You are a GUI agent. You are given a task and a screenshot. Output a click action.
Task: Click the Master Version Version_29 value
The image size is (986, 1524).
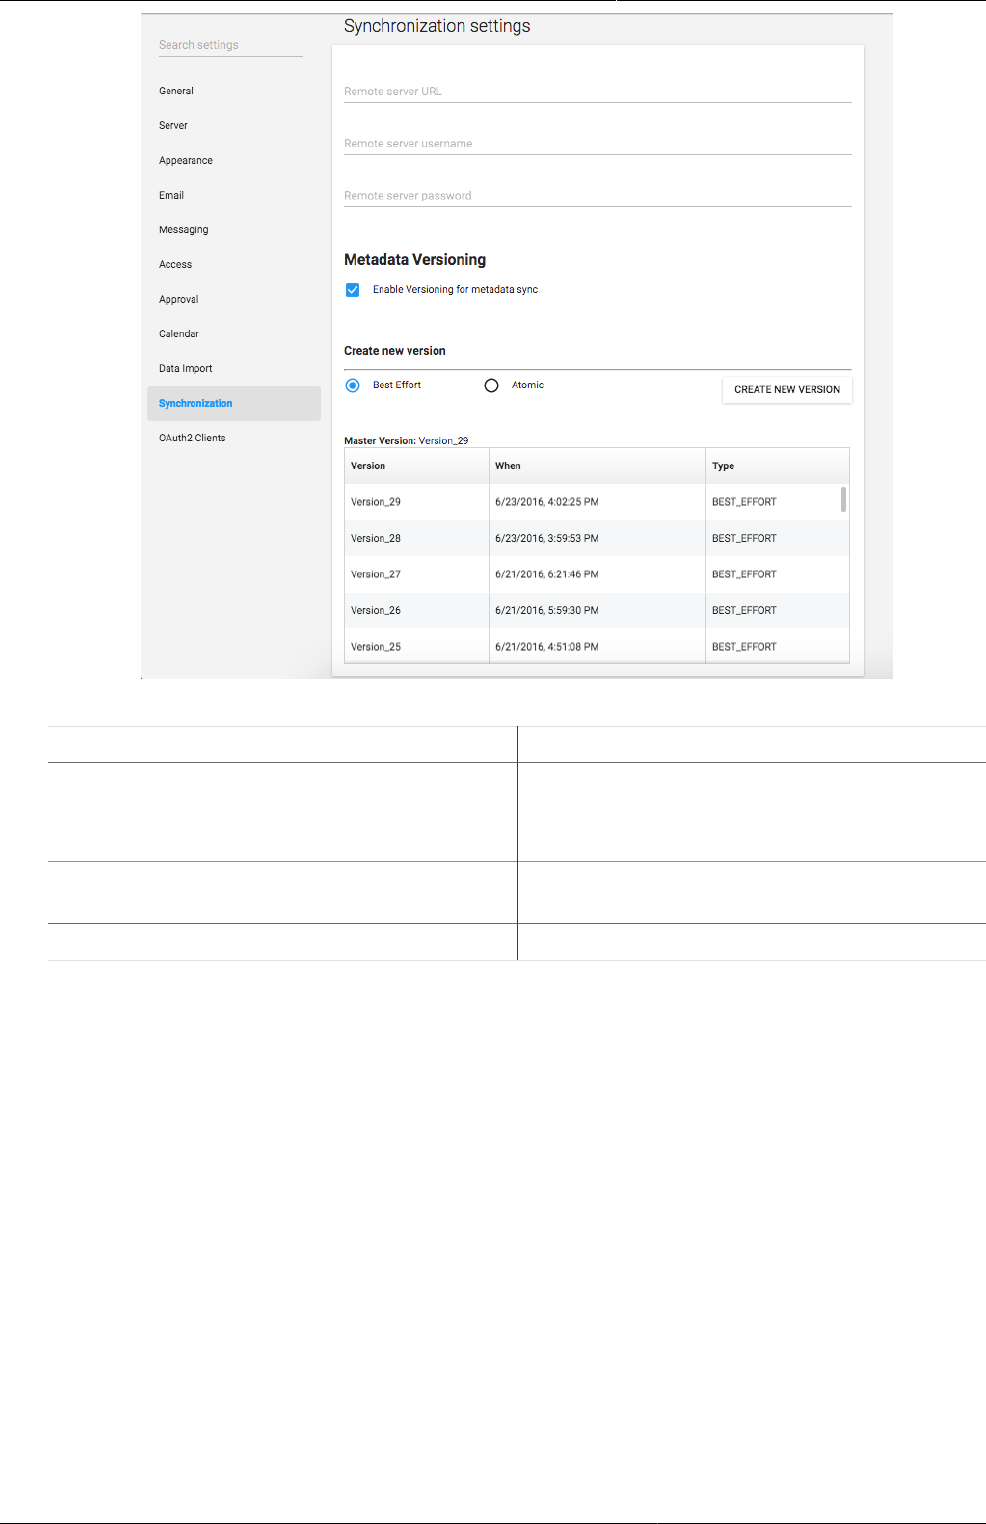tap(443, 441)
